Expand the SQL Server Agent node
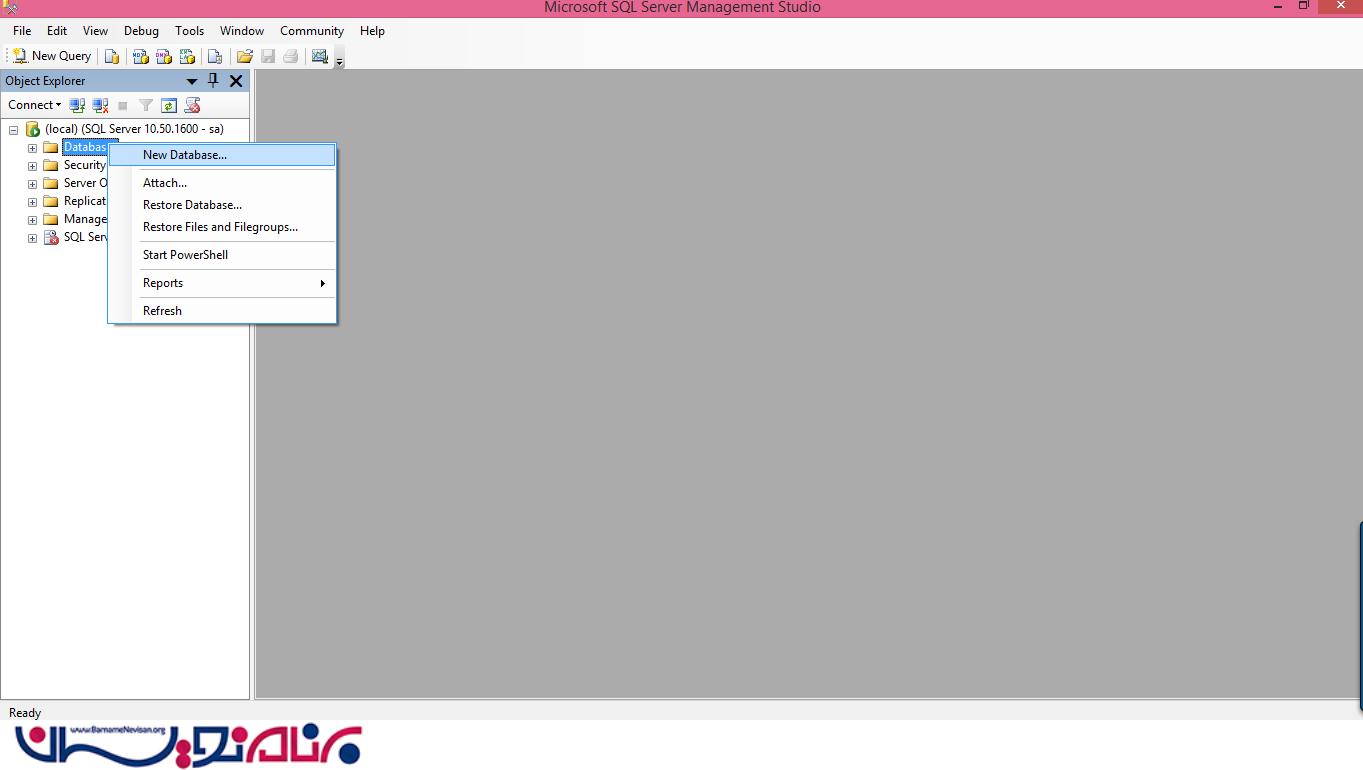This screenshot has width=1363, height=770. 32,238
